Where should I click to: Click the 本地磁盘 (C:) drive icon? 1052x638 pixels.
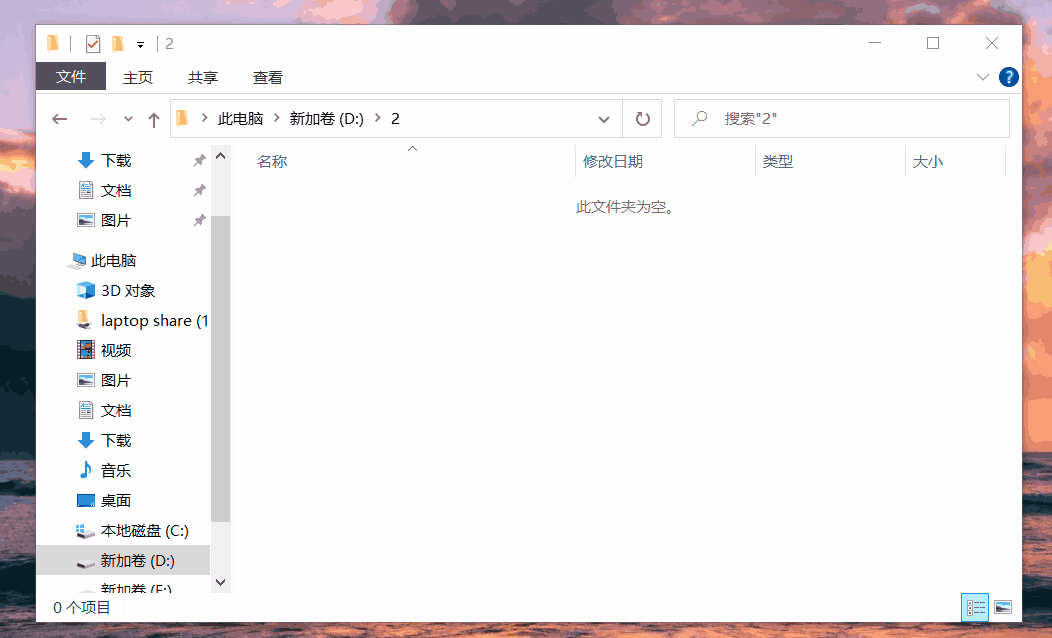[x=85, y=531]
